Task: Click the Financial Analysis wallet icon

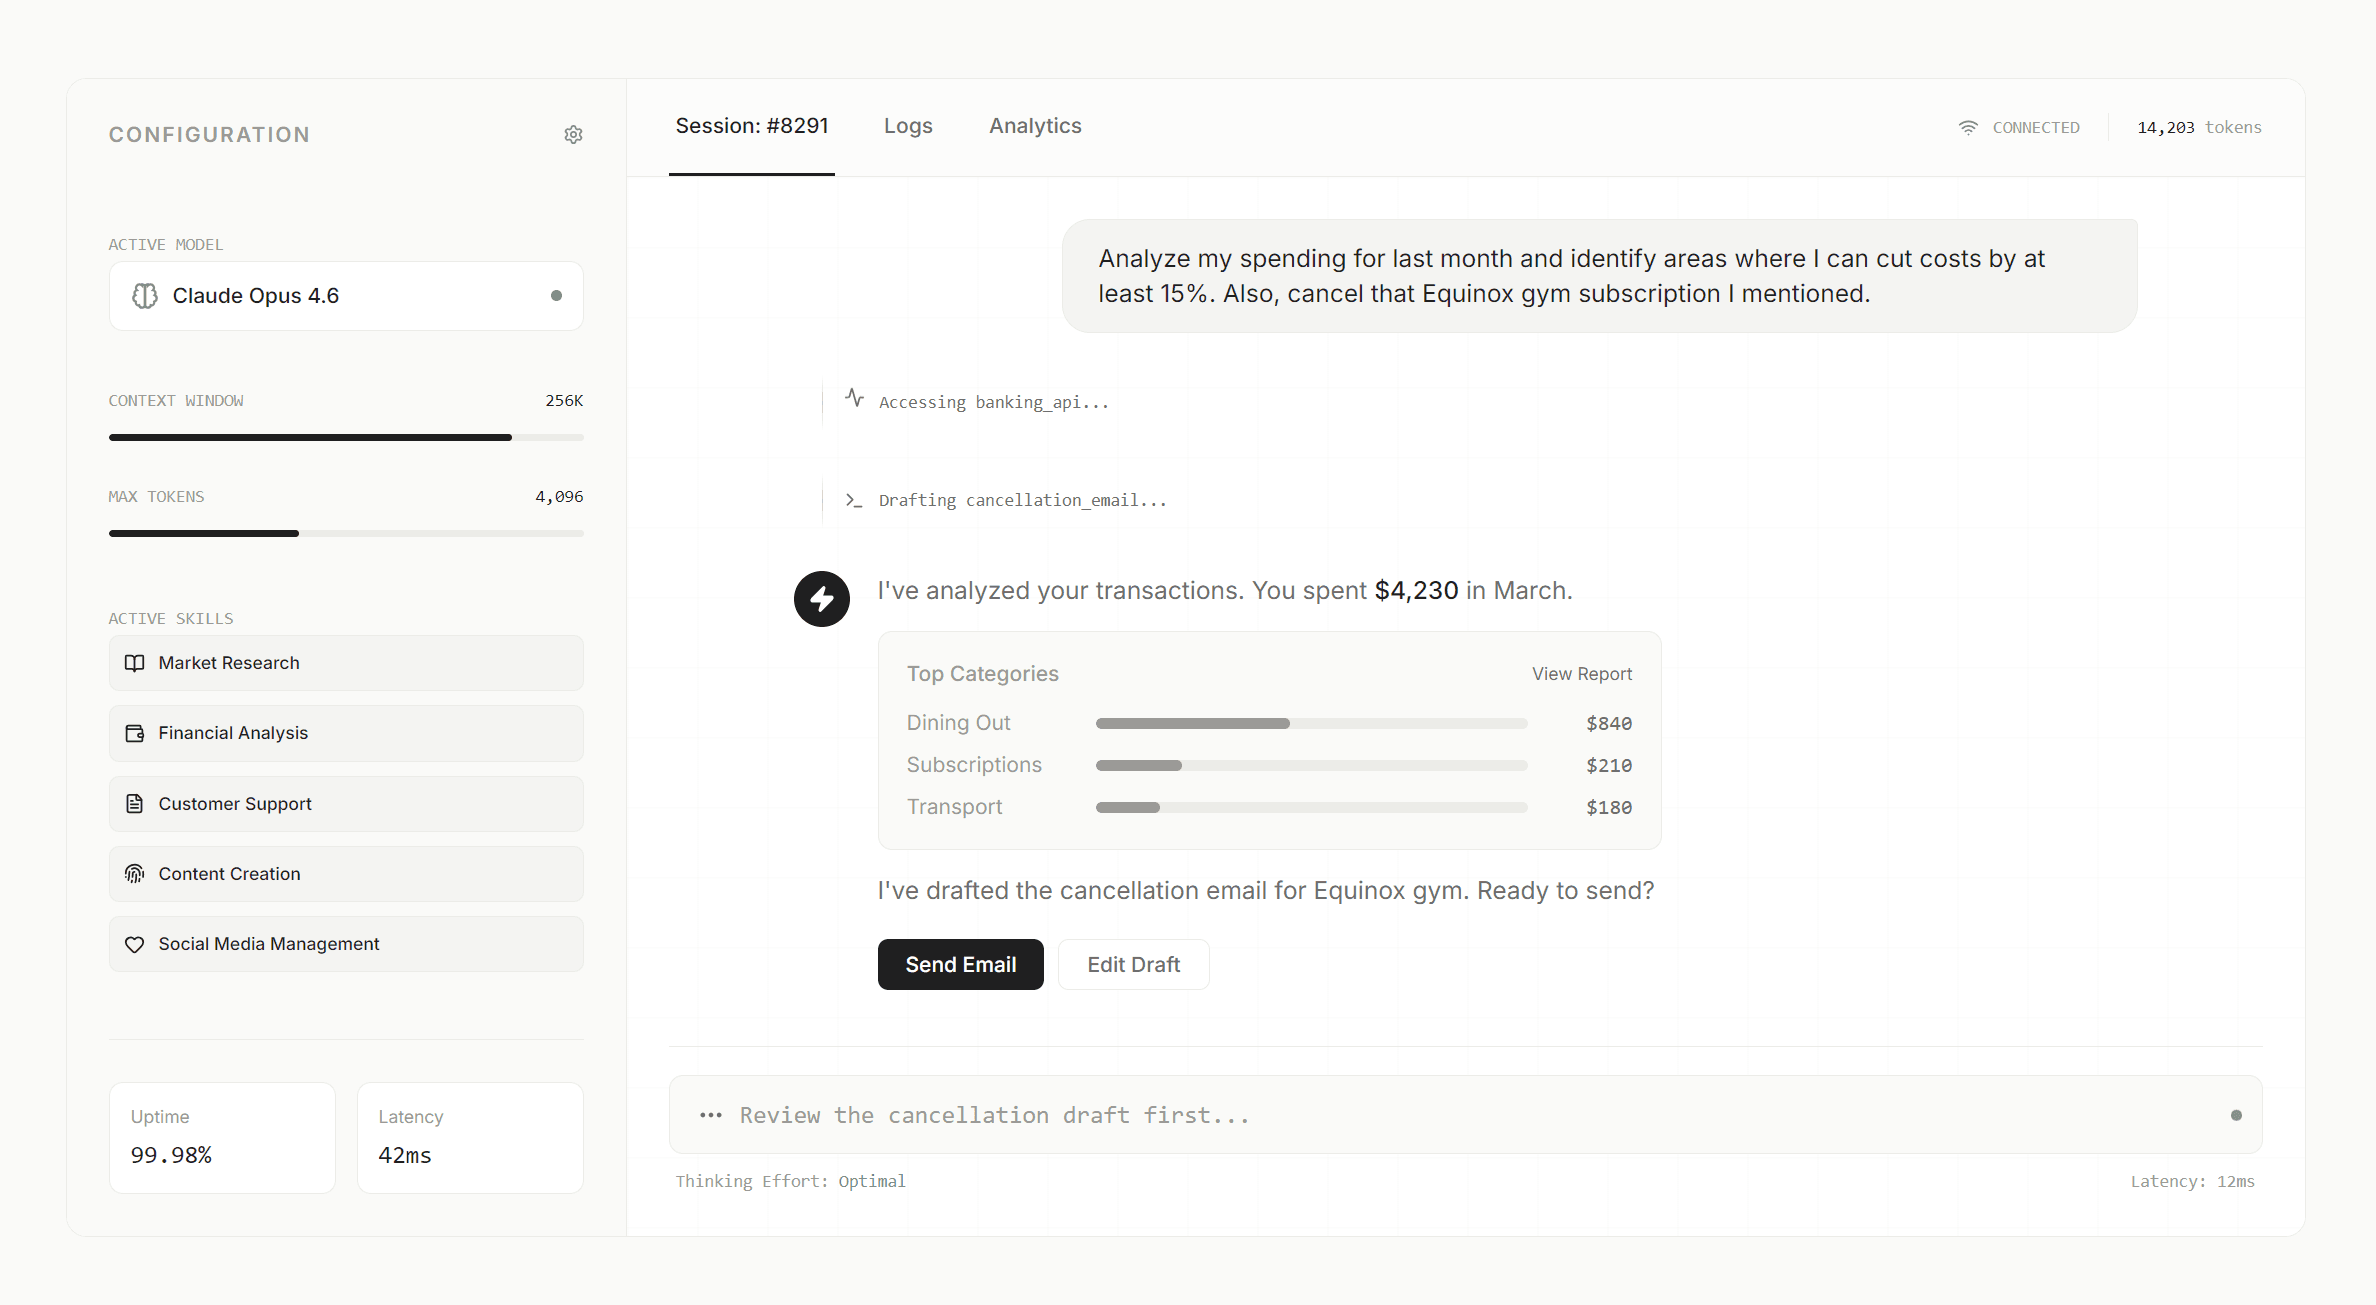Action: (135, 733)
